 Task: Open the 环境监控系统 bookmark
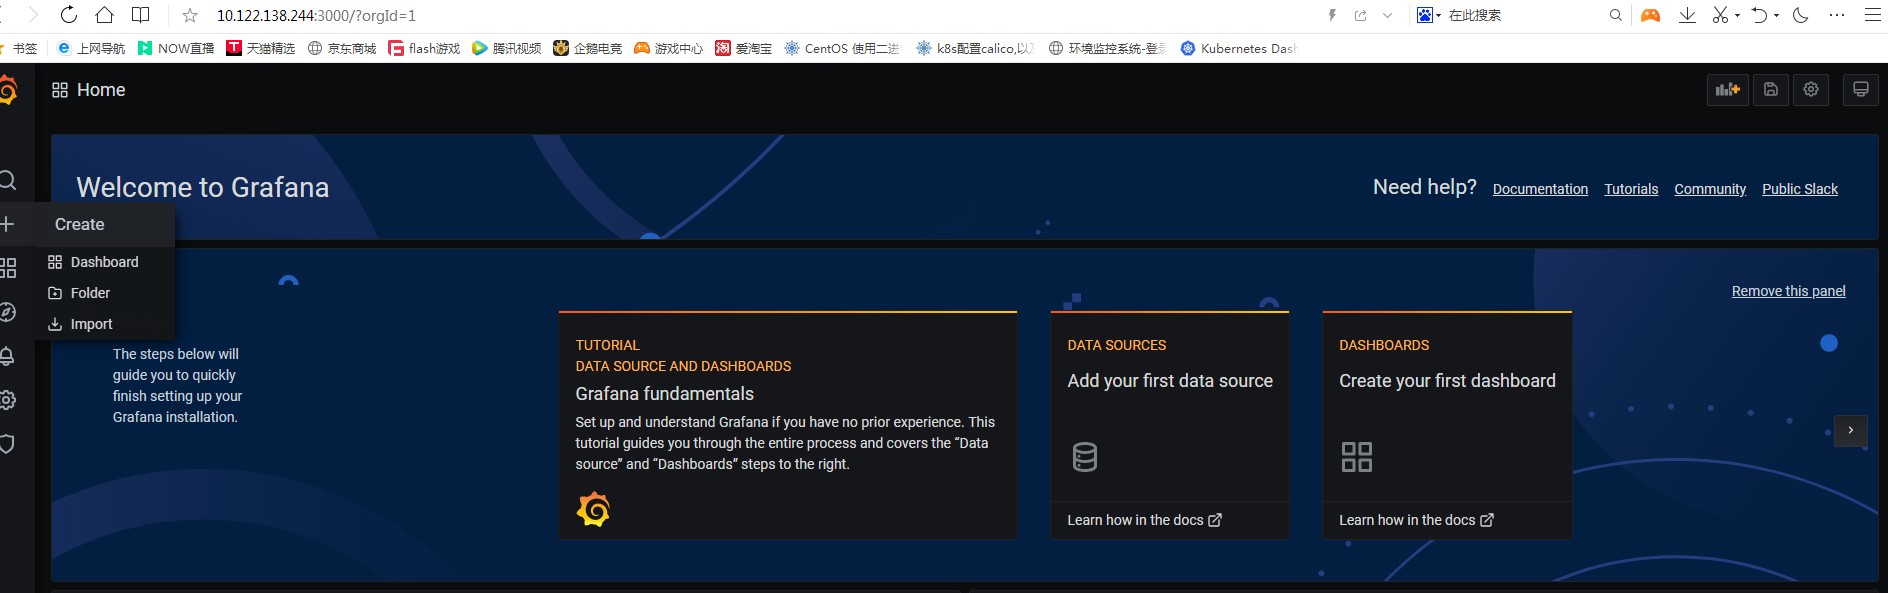coord(1107,48)
